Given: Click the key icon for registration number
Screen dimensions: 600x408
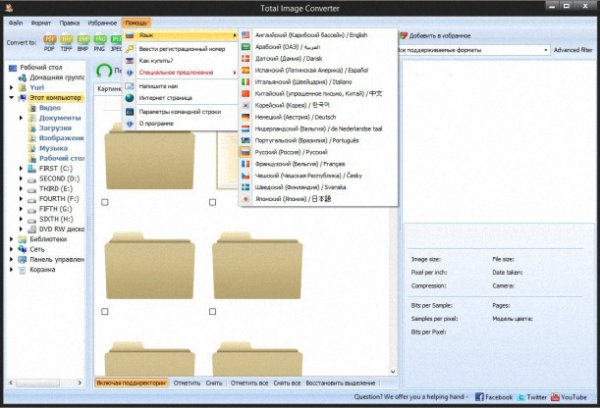Looking at the screenshot, I should [130, 49].
